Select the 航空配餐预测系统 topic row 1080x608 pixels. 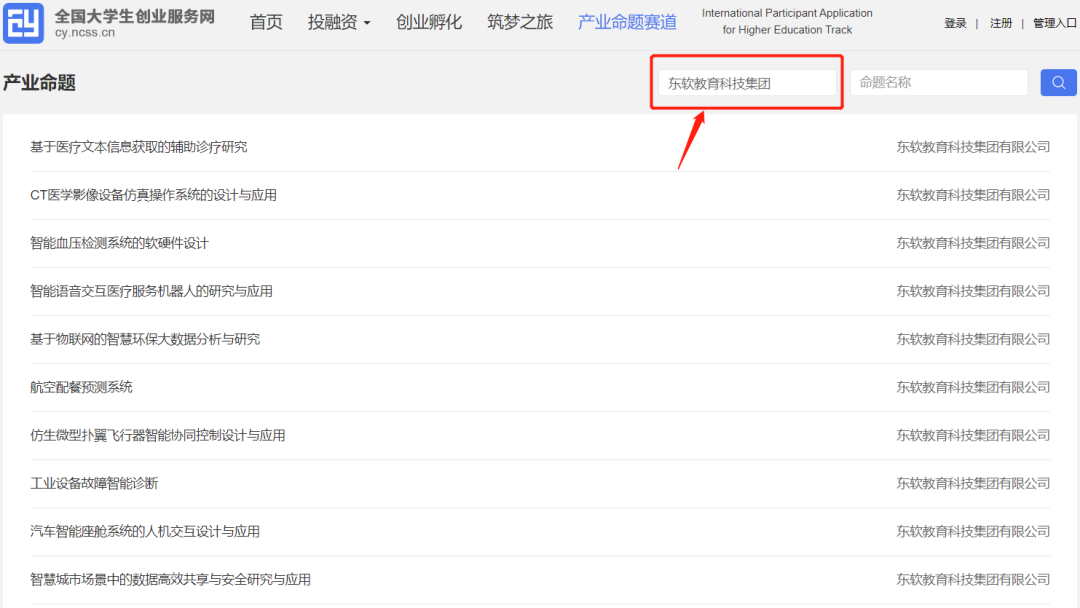click(x=81, y=387)
